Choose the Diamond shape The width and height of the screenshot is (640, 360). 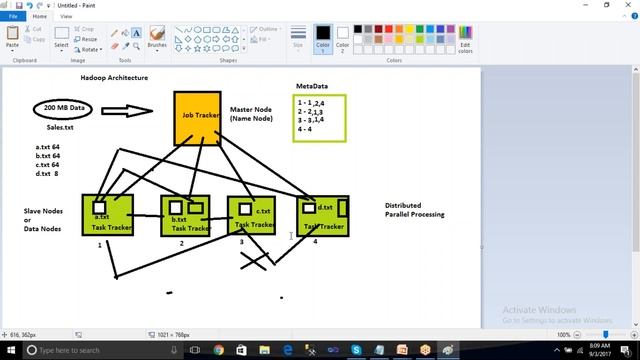pyautogui.click(x=188, y=40)
